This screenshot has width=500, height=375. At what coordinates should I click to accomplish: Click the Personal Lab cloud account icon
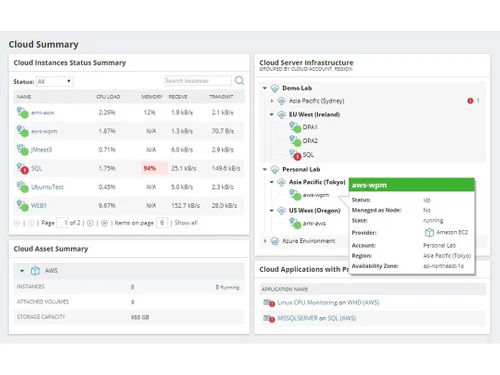click(x=275, y=170)
